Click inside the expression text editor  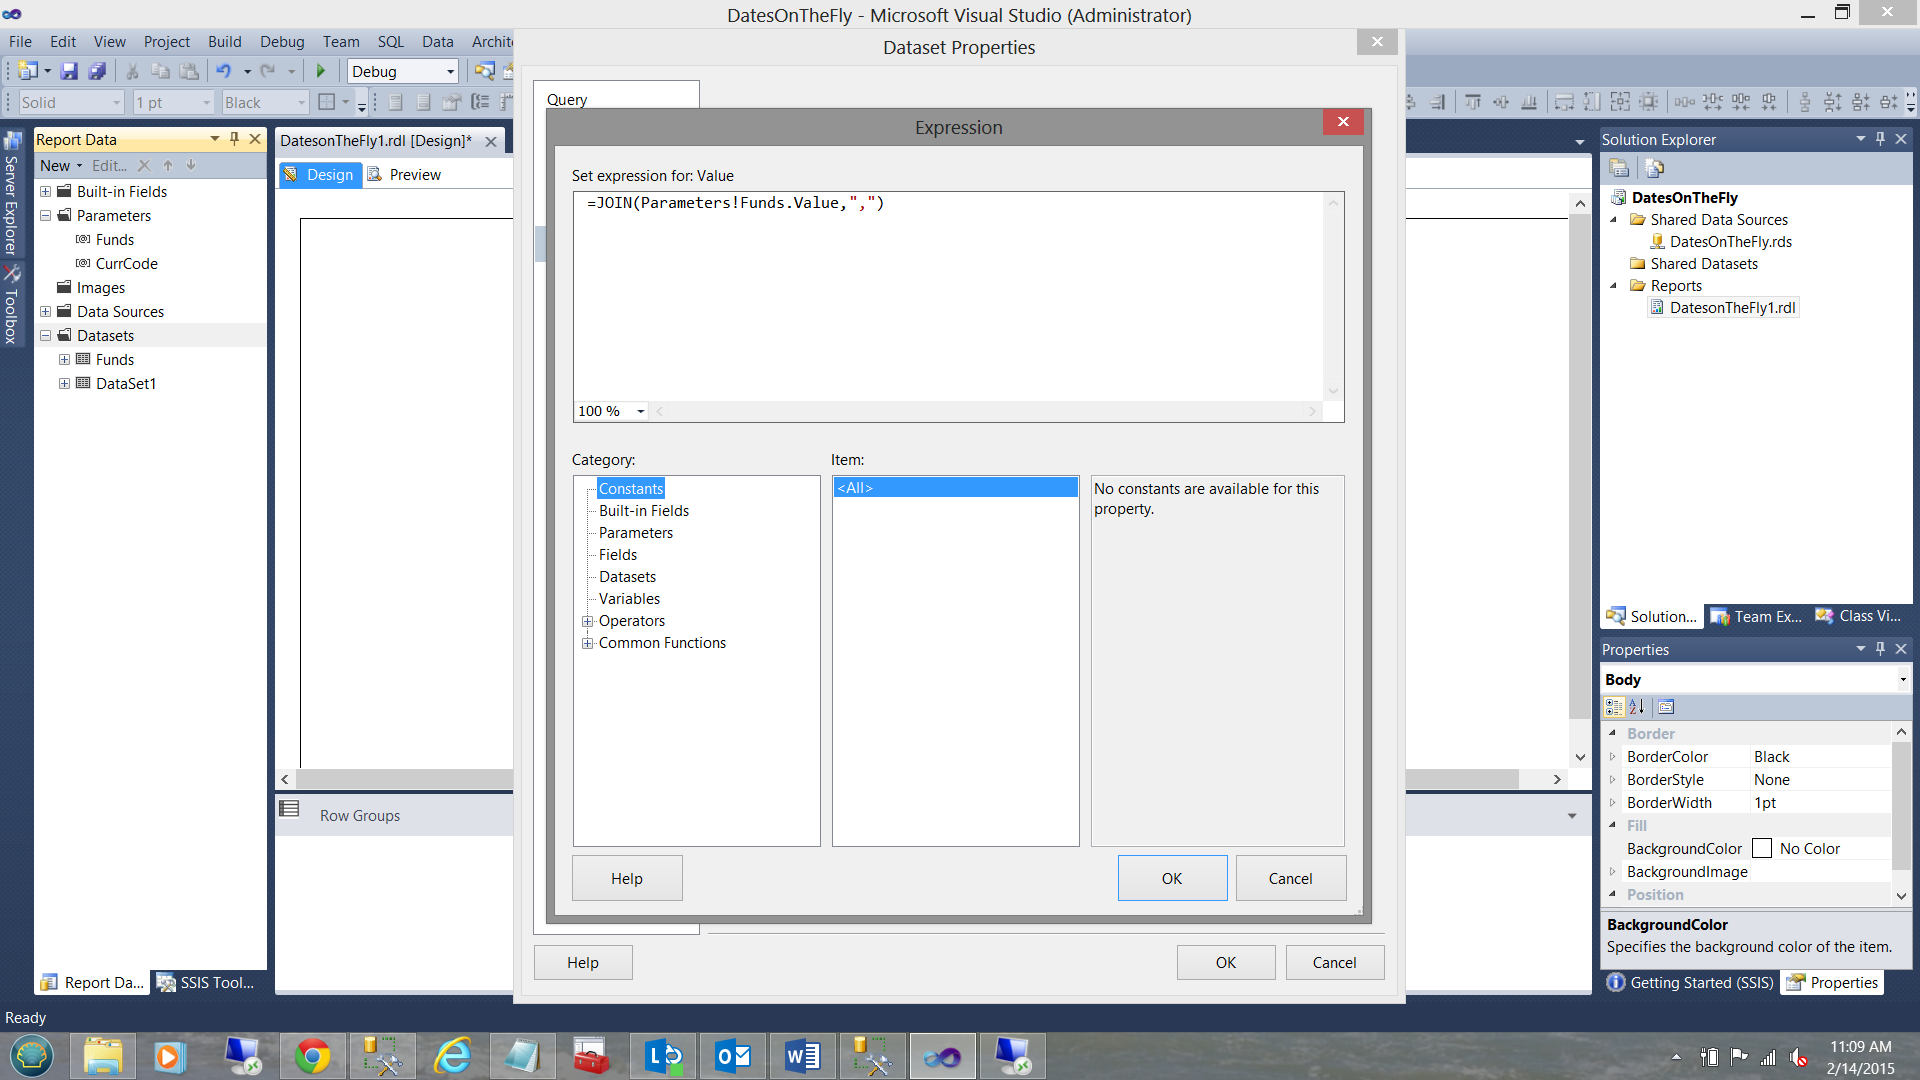(x=950, y=300)
